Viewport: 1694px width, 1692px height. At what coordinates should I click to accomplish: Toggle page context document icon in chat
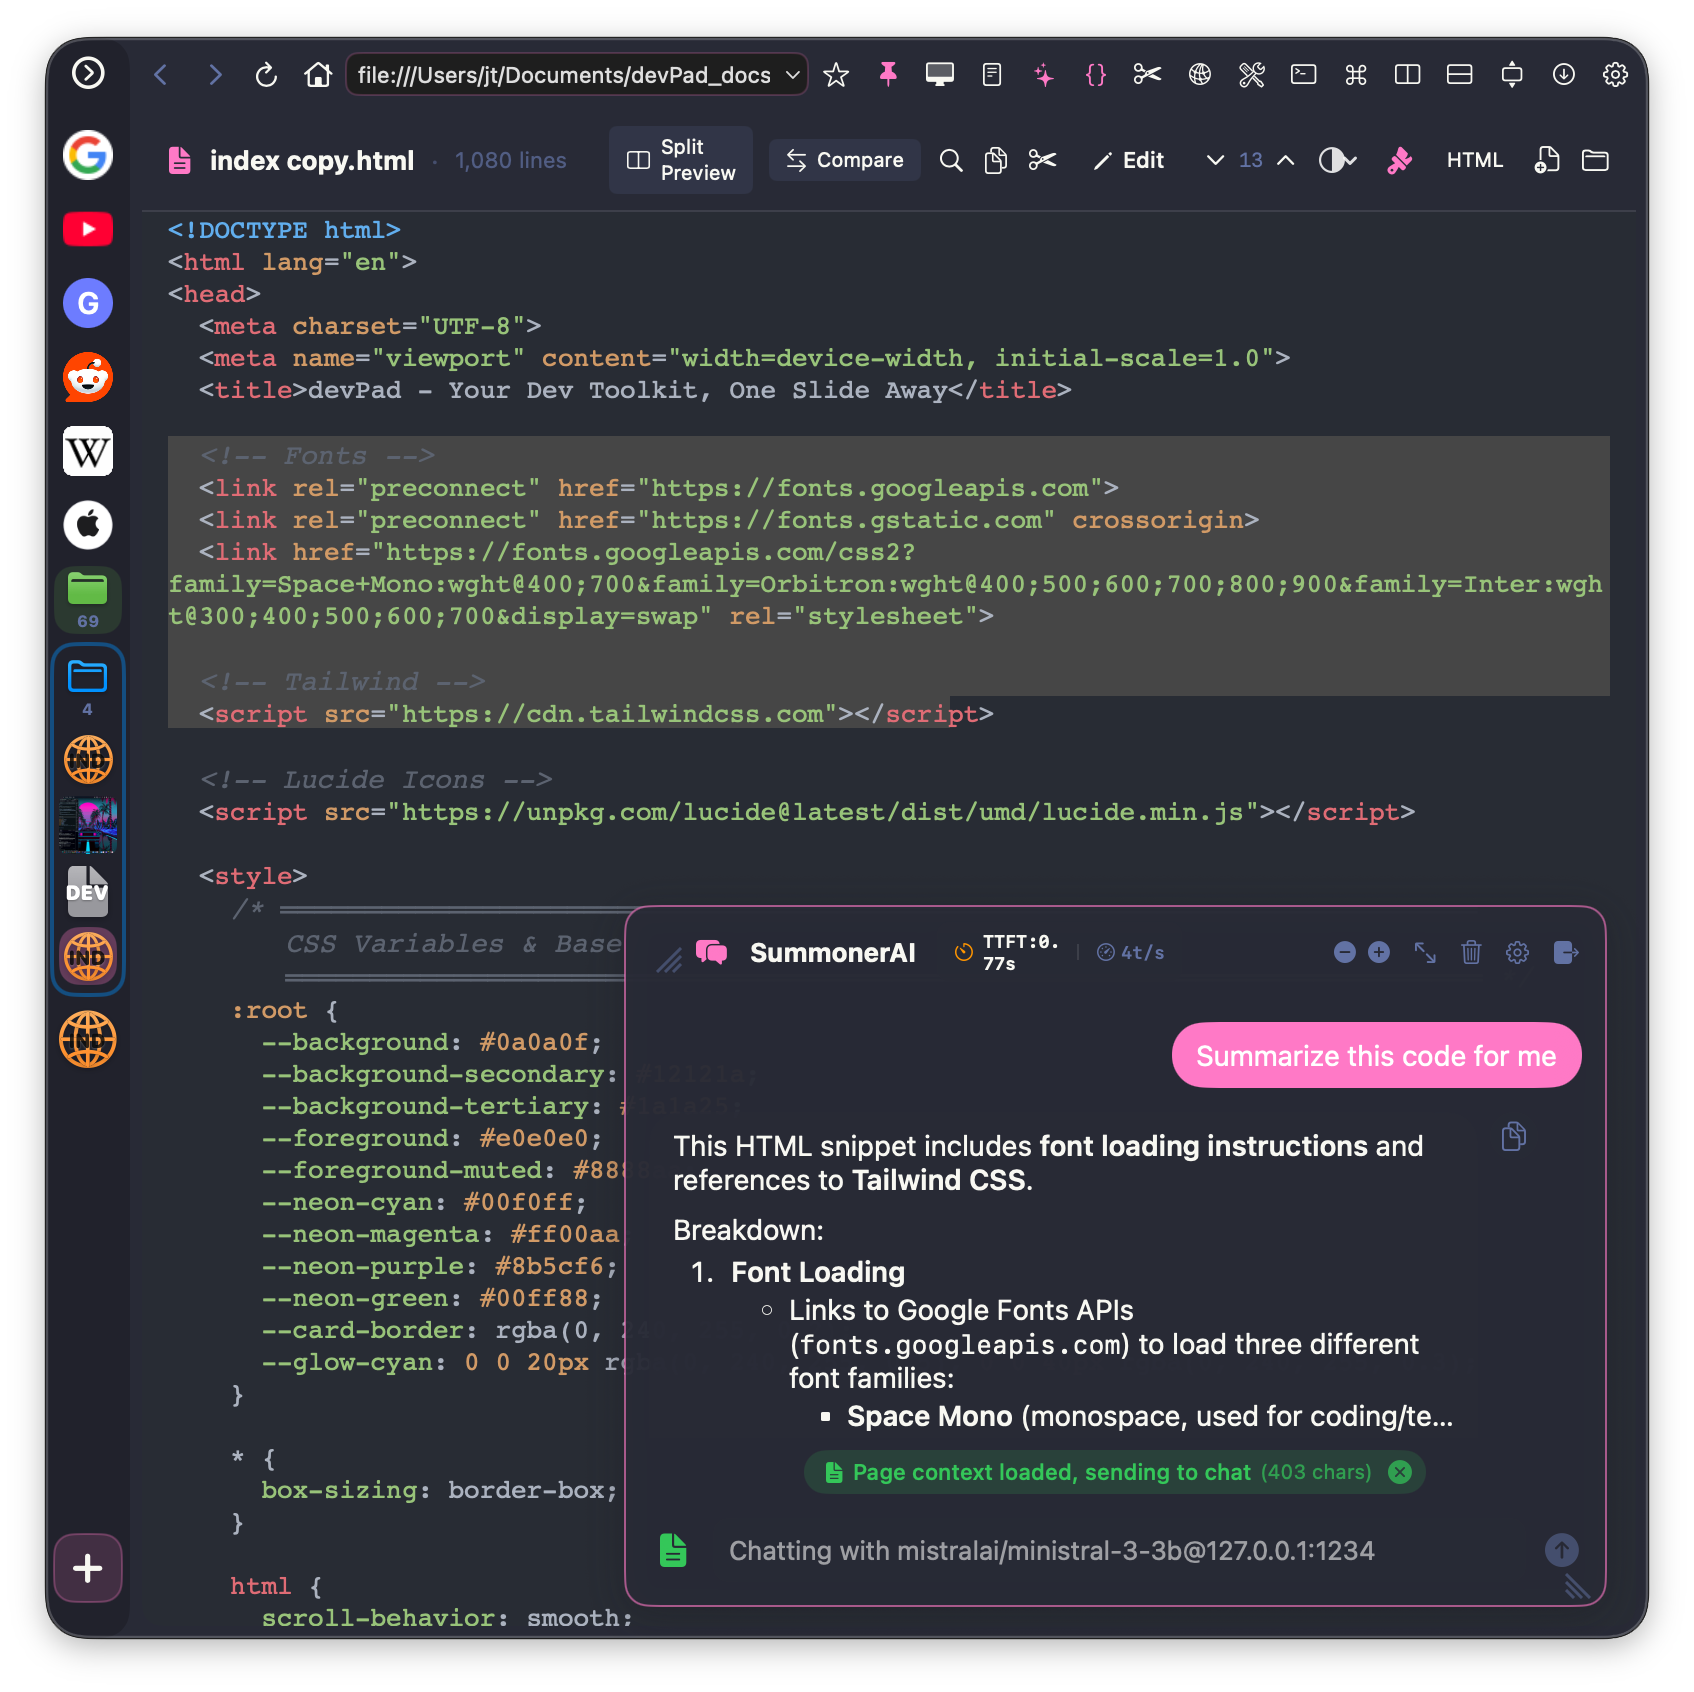click(x=673, y=1550)
